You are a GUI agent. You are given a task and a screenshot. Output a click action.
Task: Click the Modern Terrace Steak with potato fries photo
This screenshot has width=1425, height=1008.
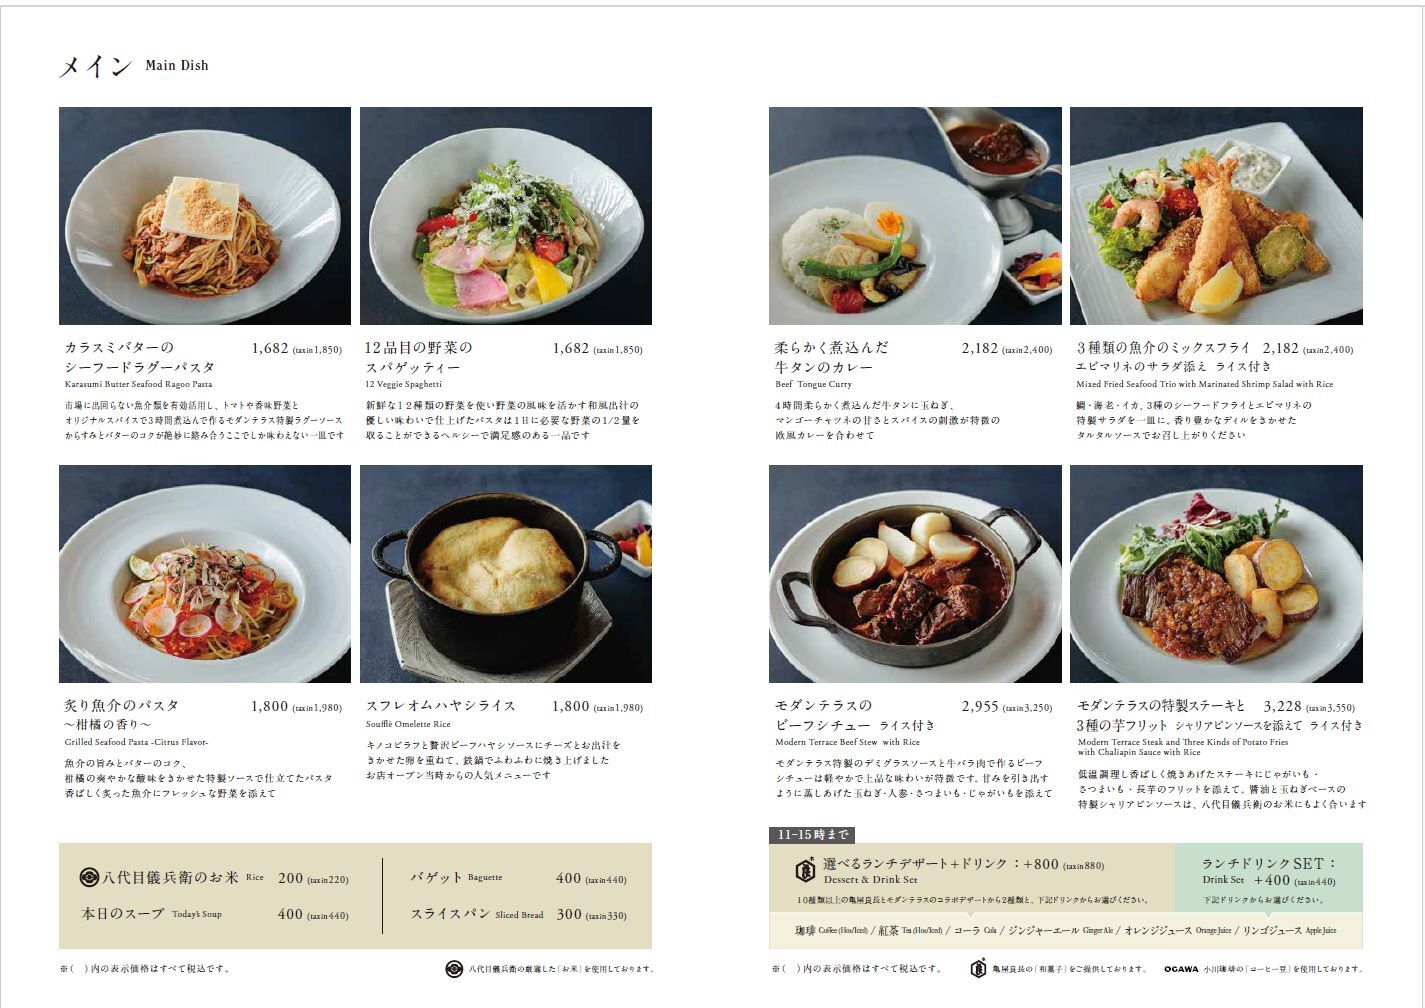1216,574
